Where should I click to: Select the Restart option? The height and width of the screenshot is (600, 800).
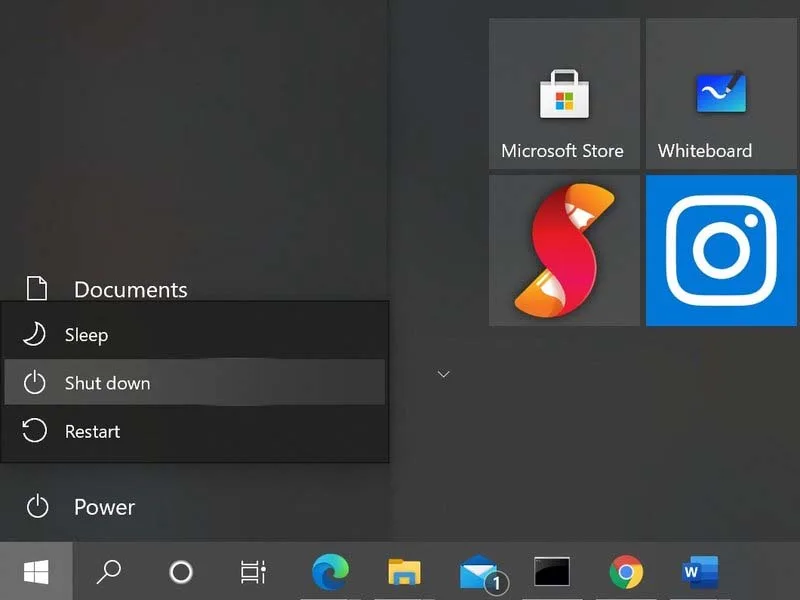[x=194, y=431]
